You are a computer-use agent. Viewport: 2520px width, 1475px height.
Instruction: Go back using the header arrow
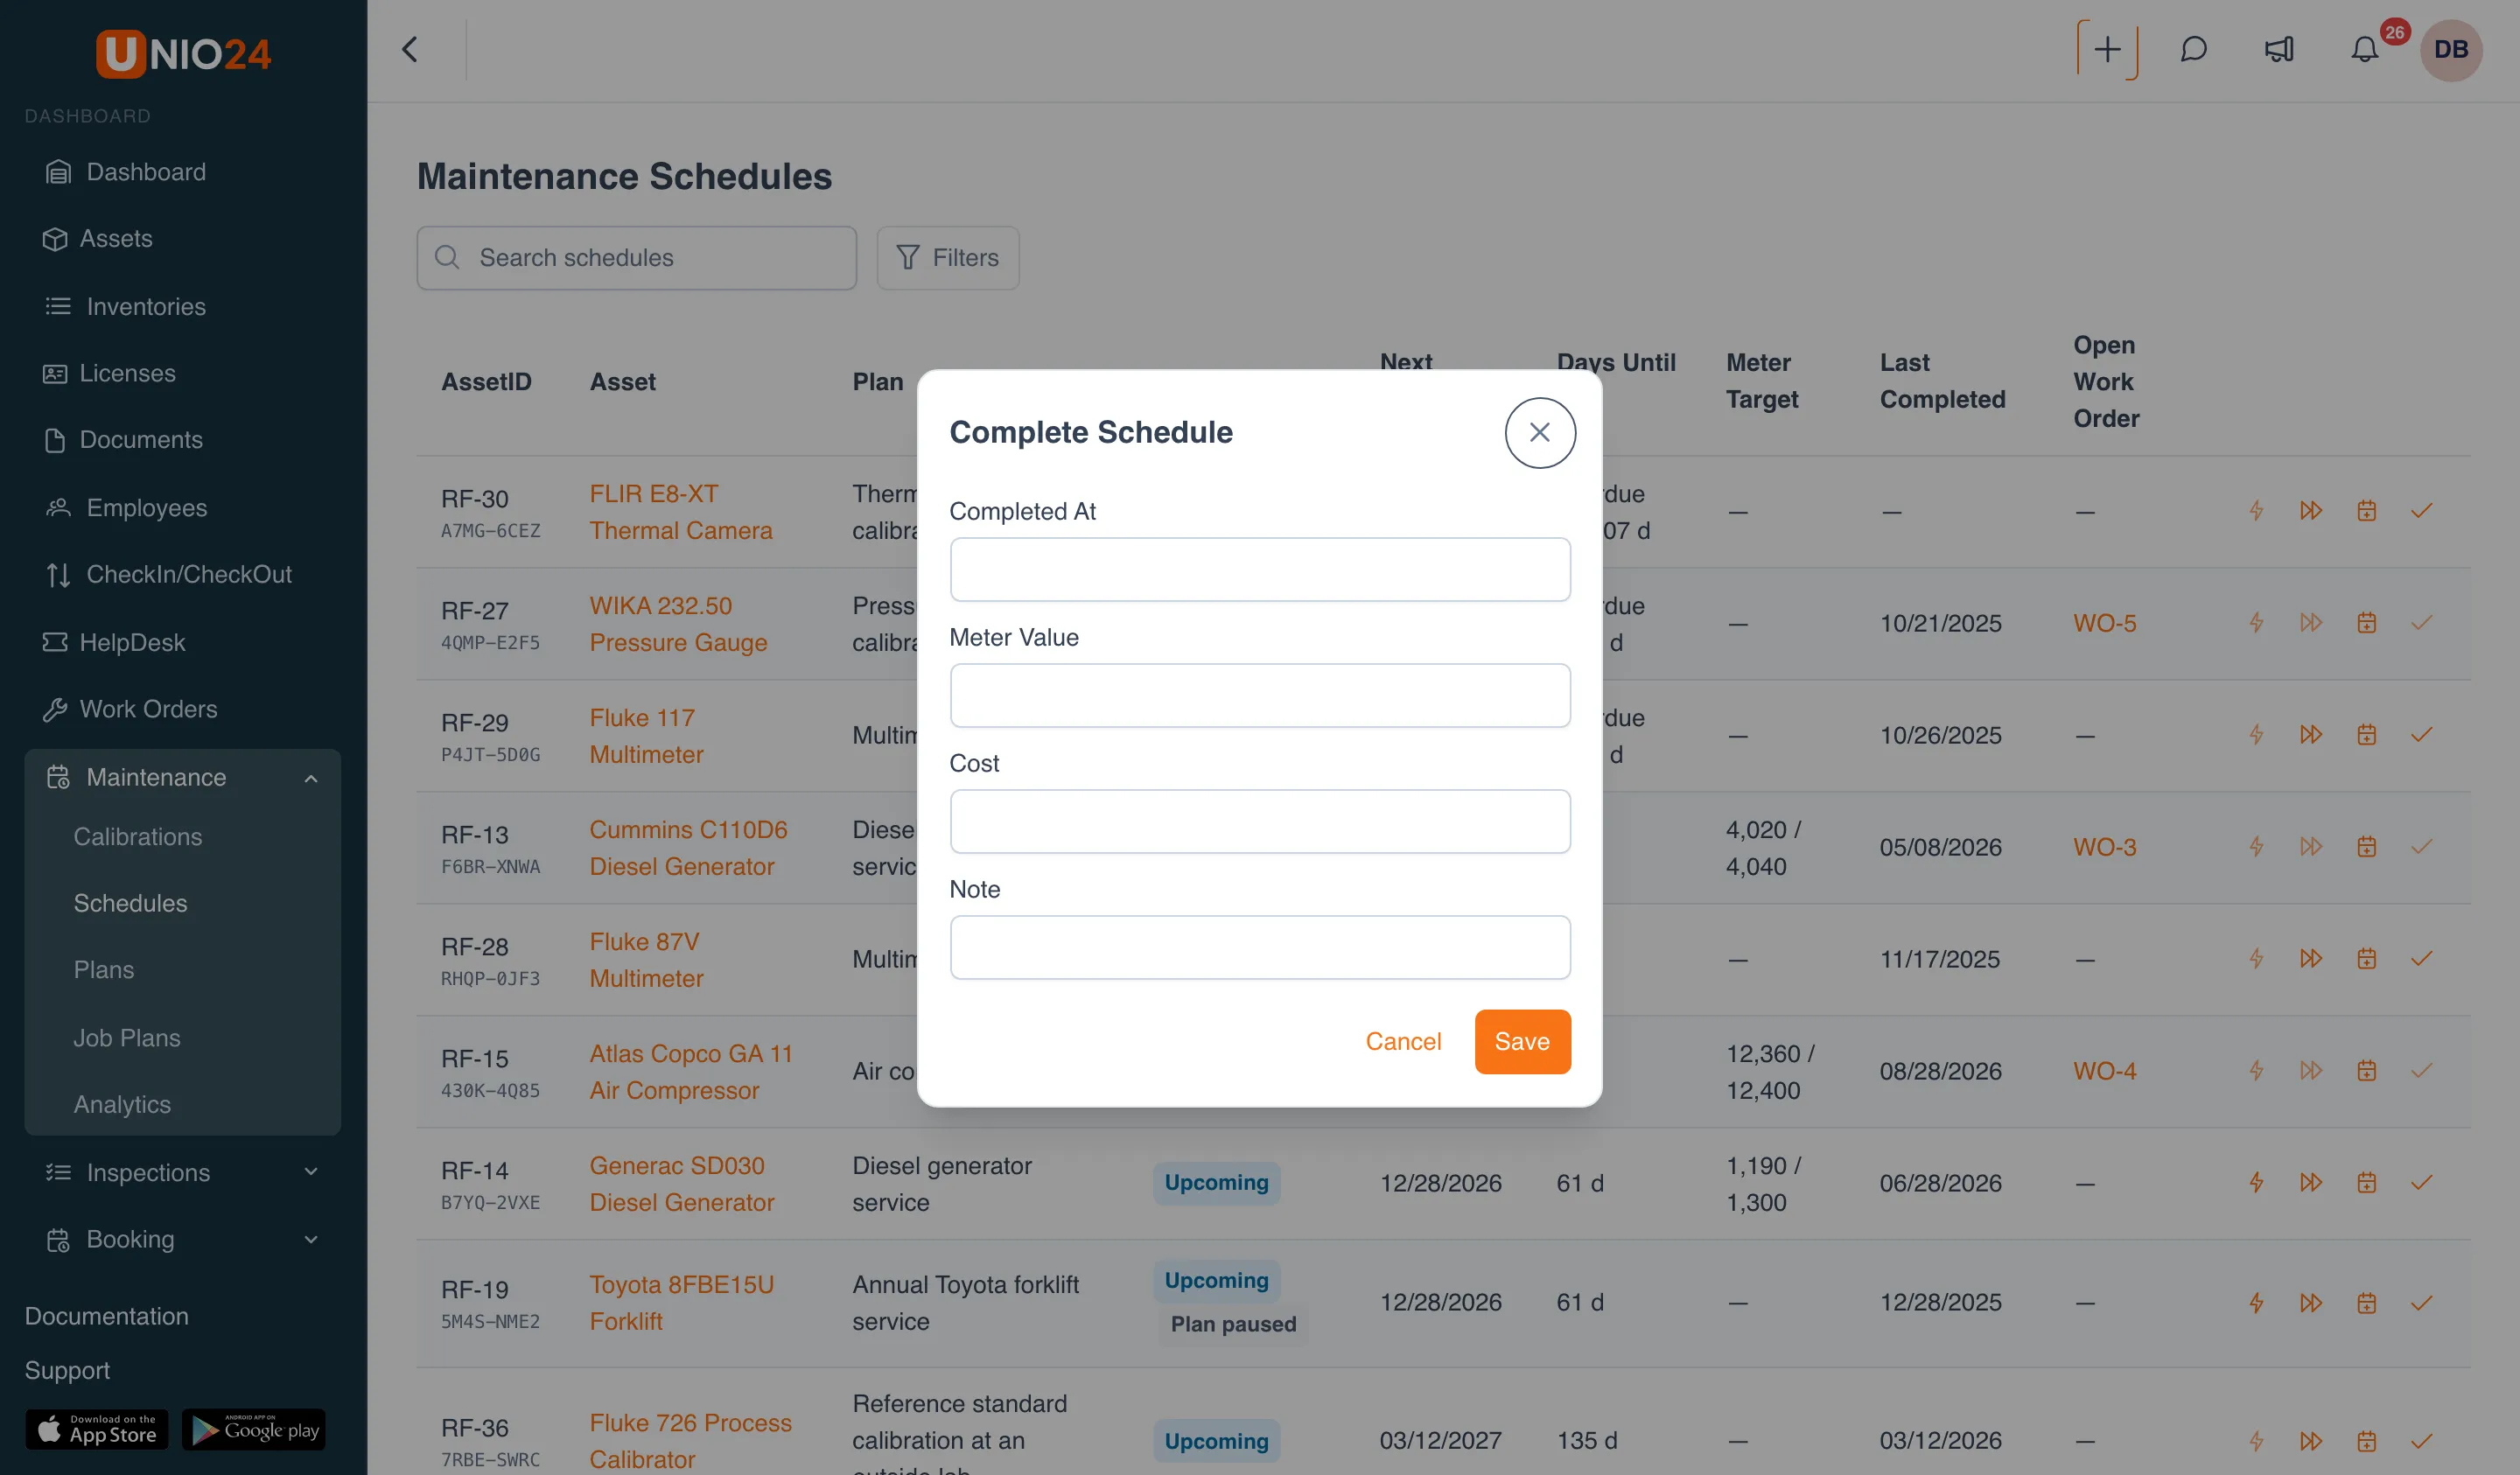pos(410,49)
